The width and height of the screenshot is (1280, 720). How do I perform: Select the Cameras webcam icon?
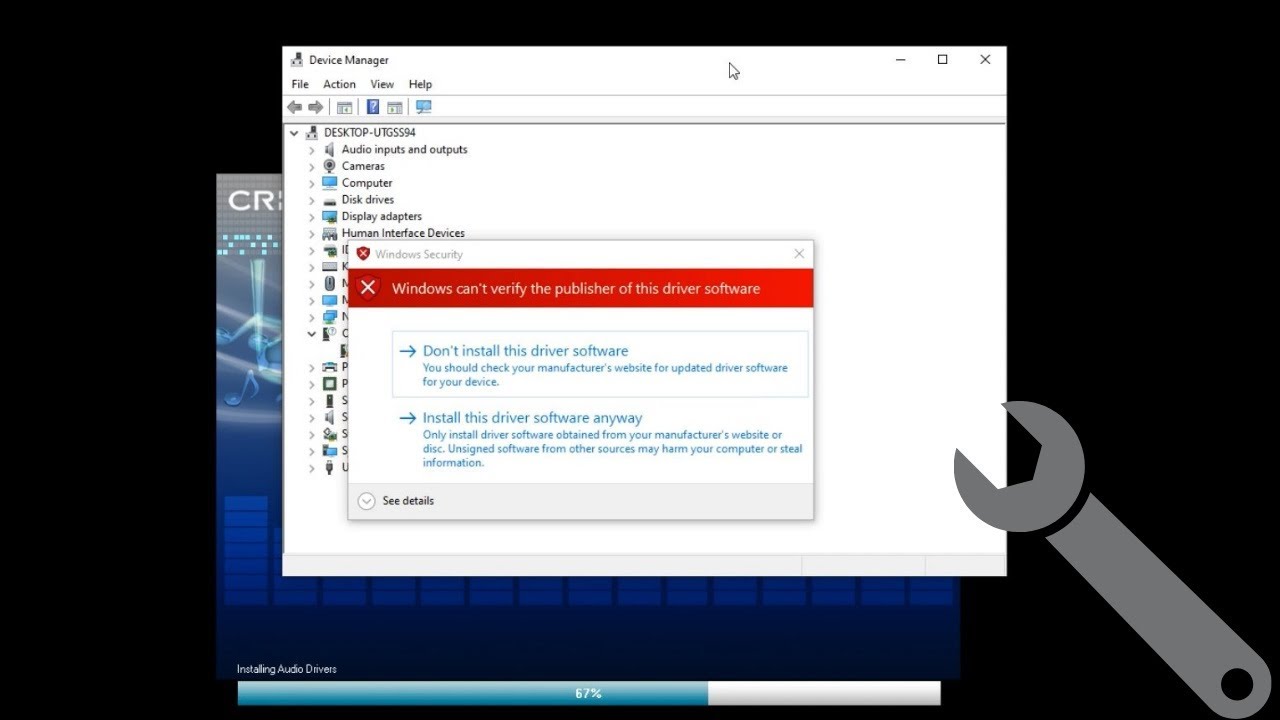(x=329, y=166)
